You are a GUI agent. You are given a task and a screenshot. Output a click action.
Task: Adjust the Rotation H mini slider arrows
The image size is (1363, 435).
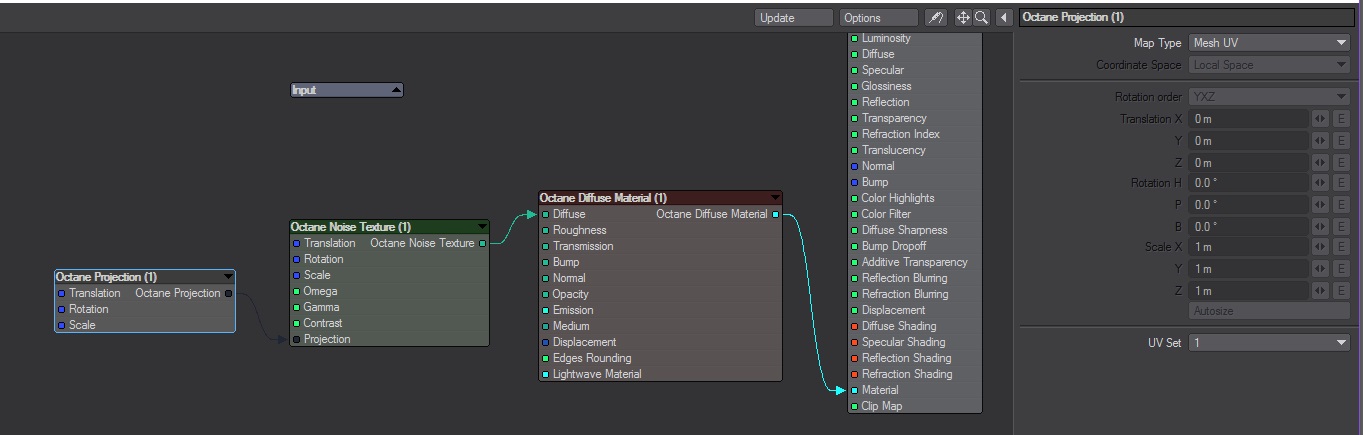coord(1320,183)
